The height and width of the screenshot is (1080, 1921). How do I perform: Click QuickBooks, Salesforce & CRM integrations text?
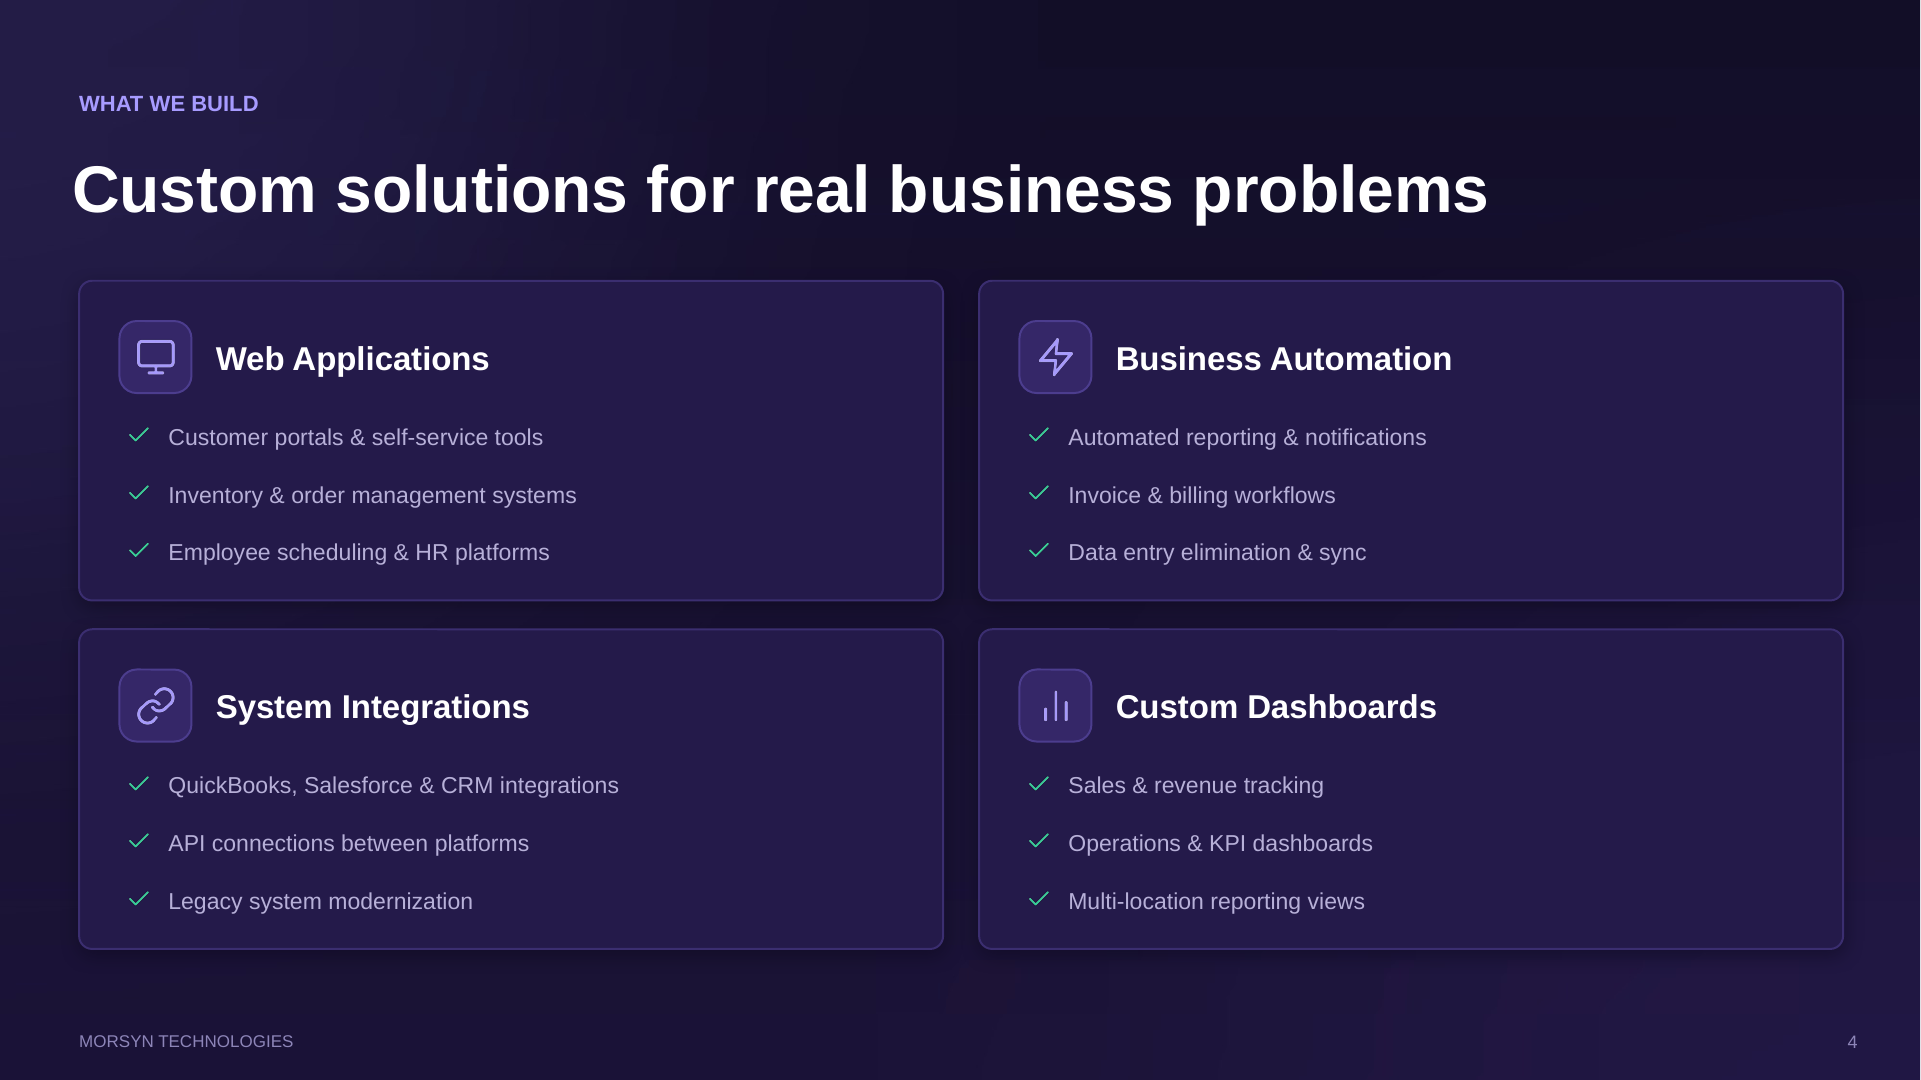(393, 786)
